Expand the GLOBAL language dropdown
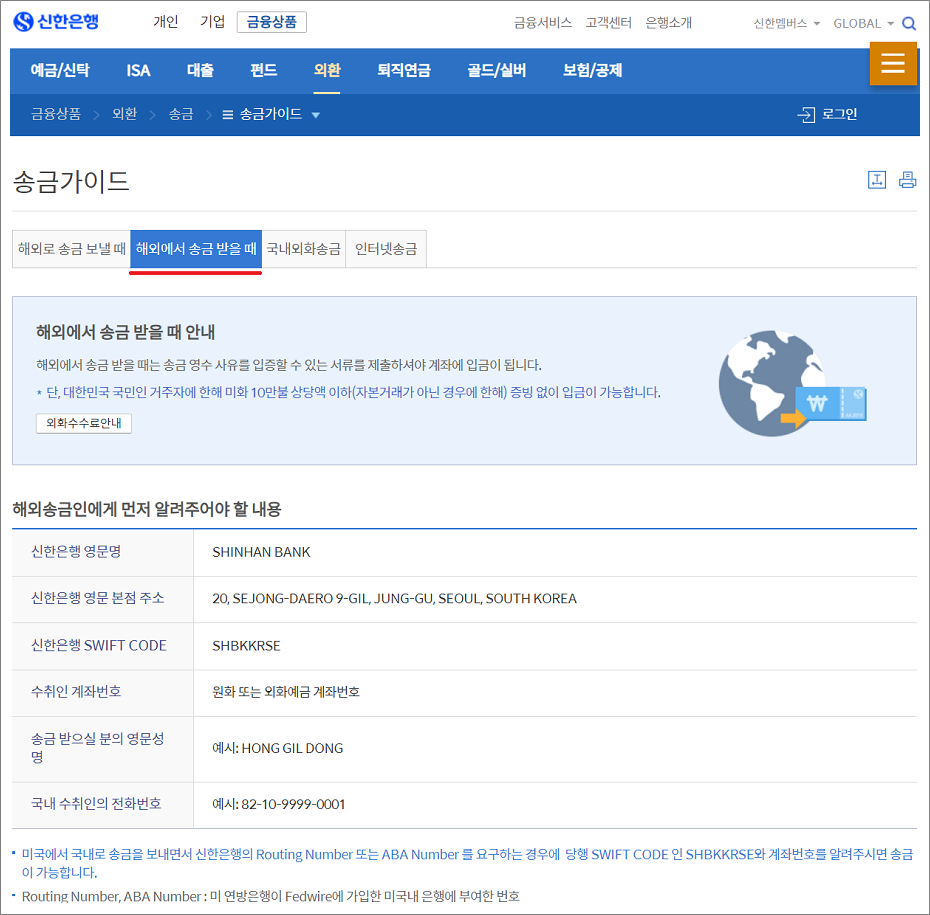This screenshot has height=915, width=930. coord(864,23)
